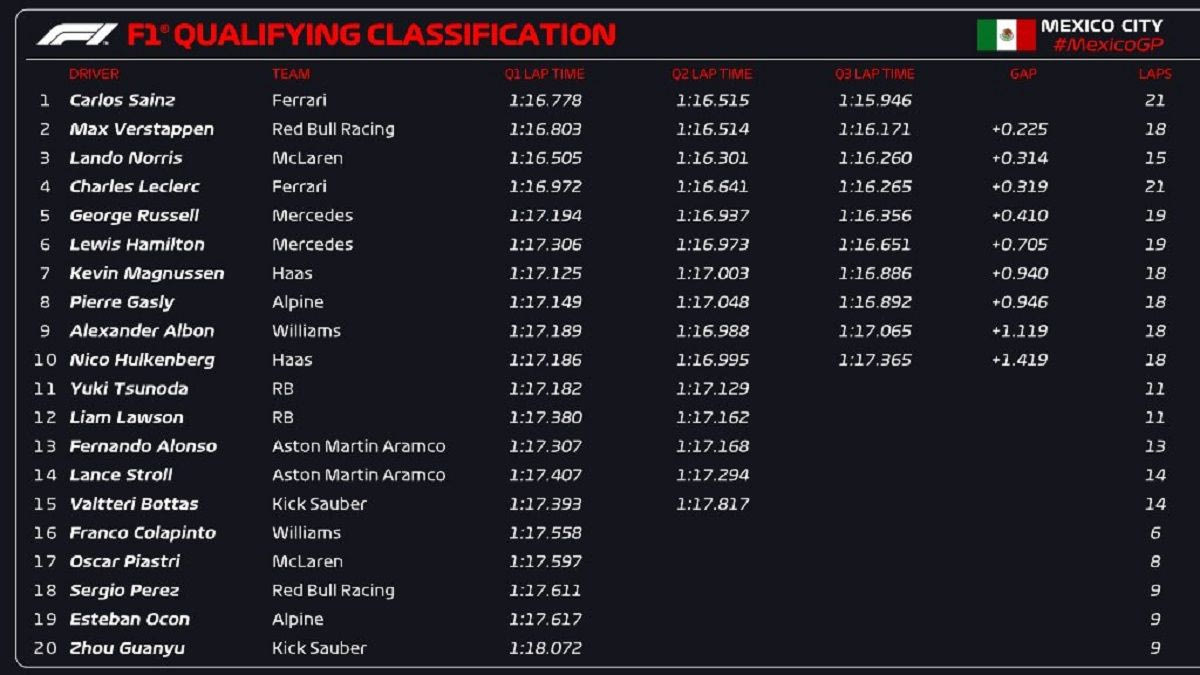The width and height of the screenshot is (1200, 675).
Task: Click the LAPS column header
Action: (x=1155, y=74)
